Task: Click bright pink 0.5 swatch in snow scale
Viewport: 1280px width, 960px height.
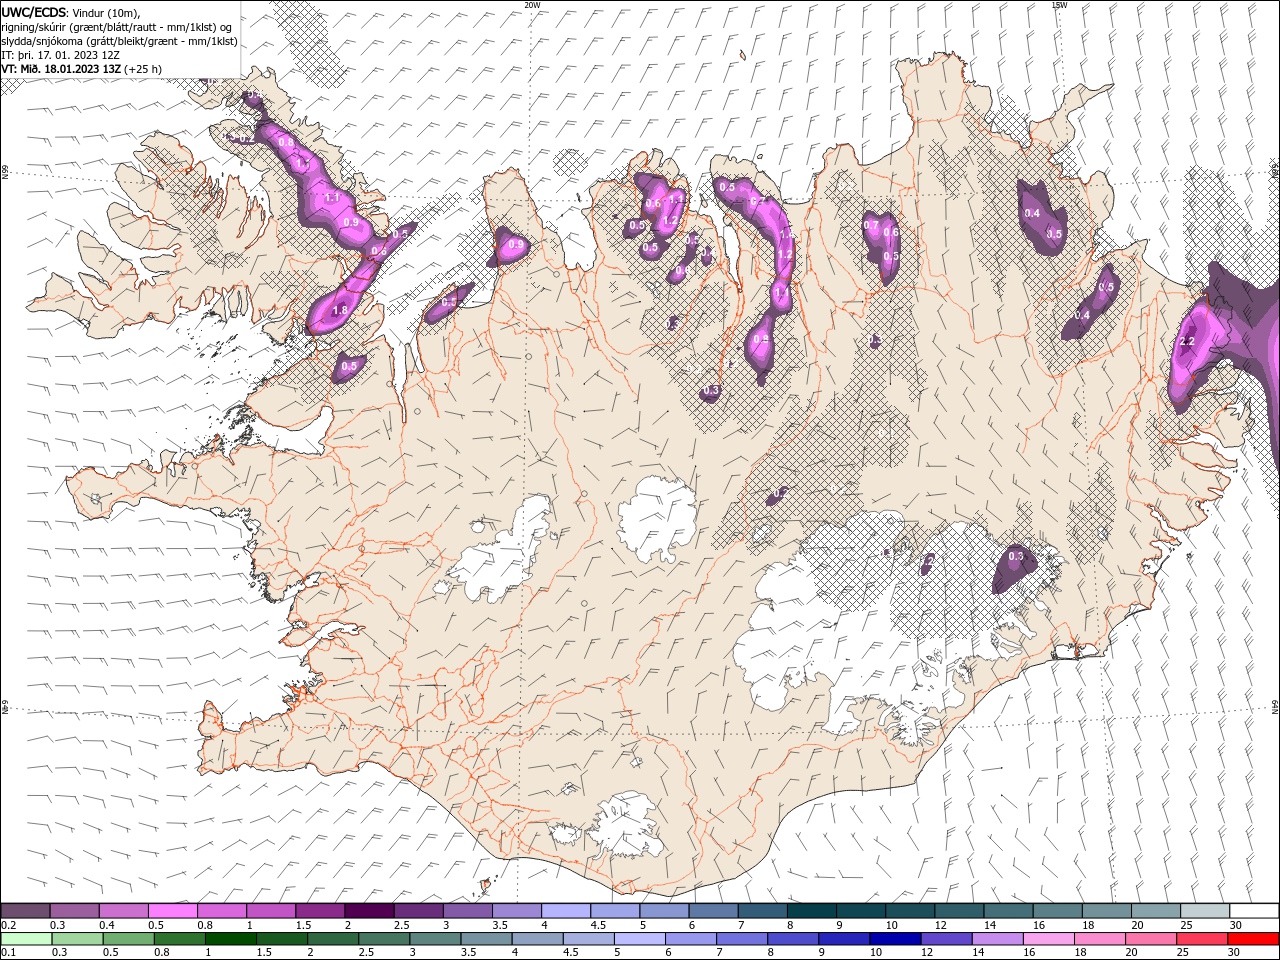Action: (172, 911)
